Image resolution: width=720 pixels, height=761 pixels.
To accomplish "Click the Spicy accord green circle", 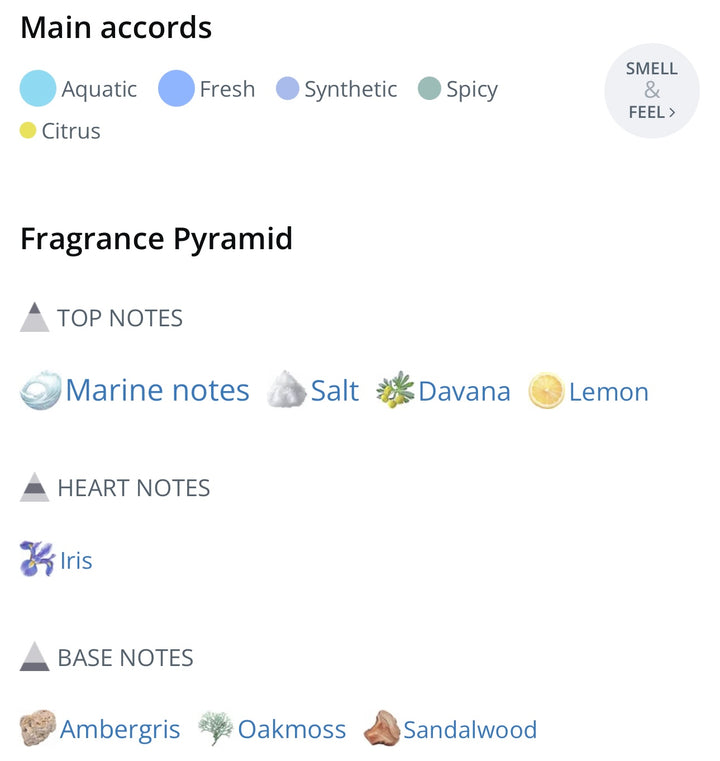I will [429, 88].
